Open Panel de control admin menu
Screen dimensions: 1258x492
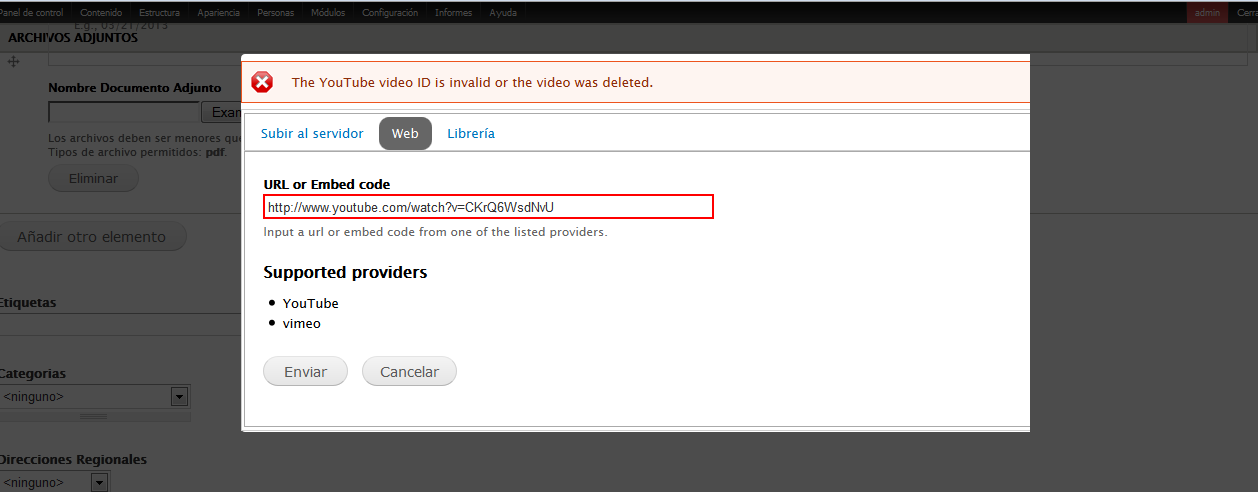pos(32,13)
